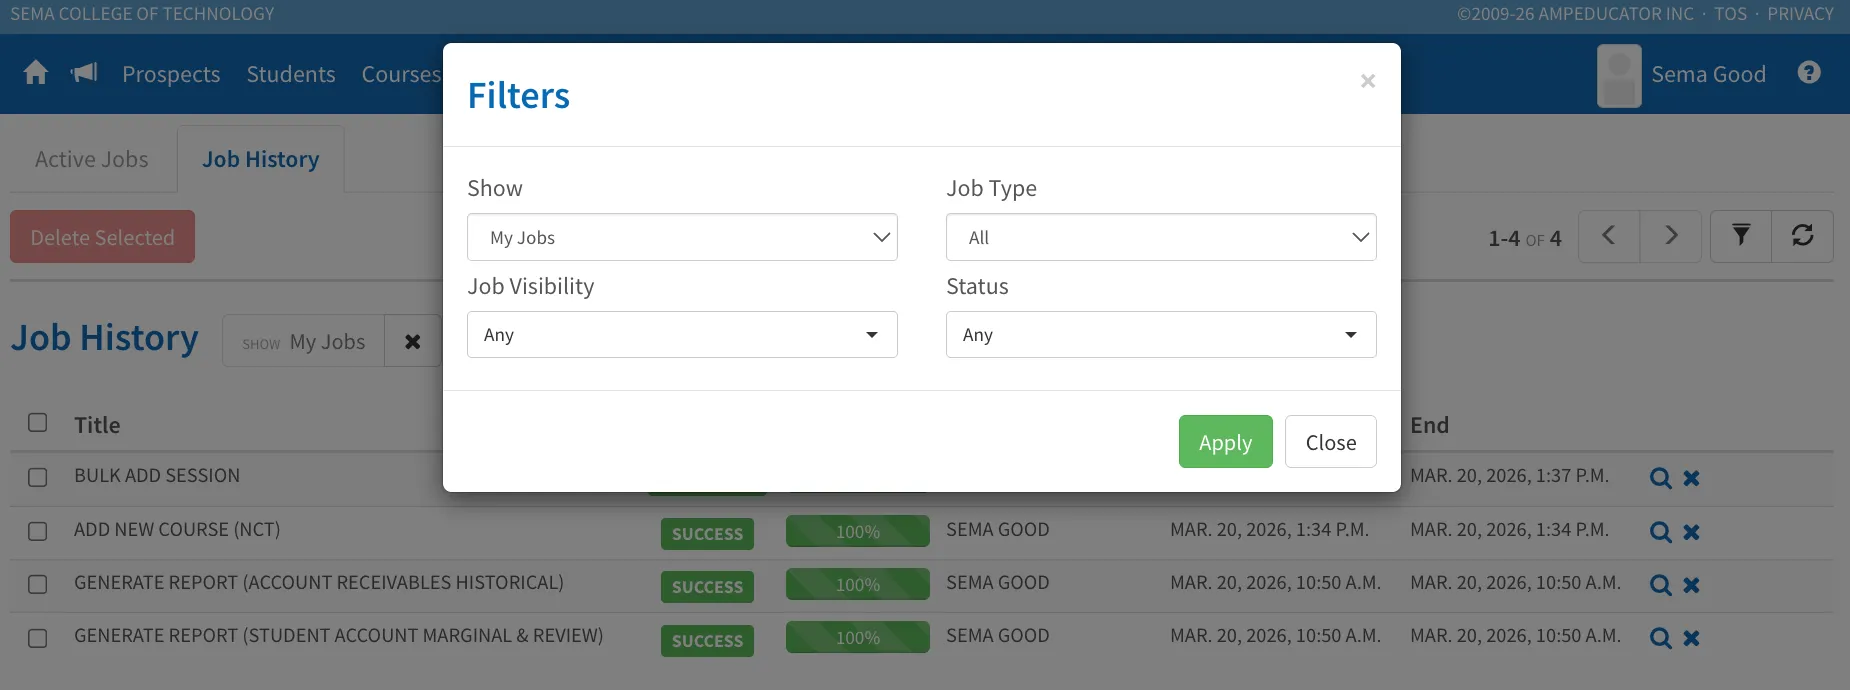Delete the Bulk Add Session job
The image size is (1850, 690).
pyautogui.click(x=1691, y=478)
